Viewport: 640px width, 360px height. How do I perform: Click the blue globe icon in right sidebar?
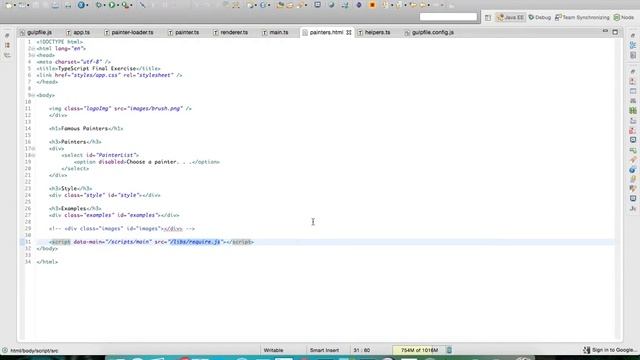click(x=633, y=169)
